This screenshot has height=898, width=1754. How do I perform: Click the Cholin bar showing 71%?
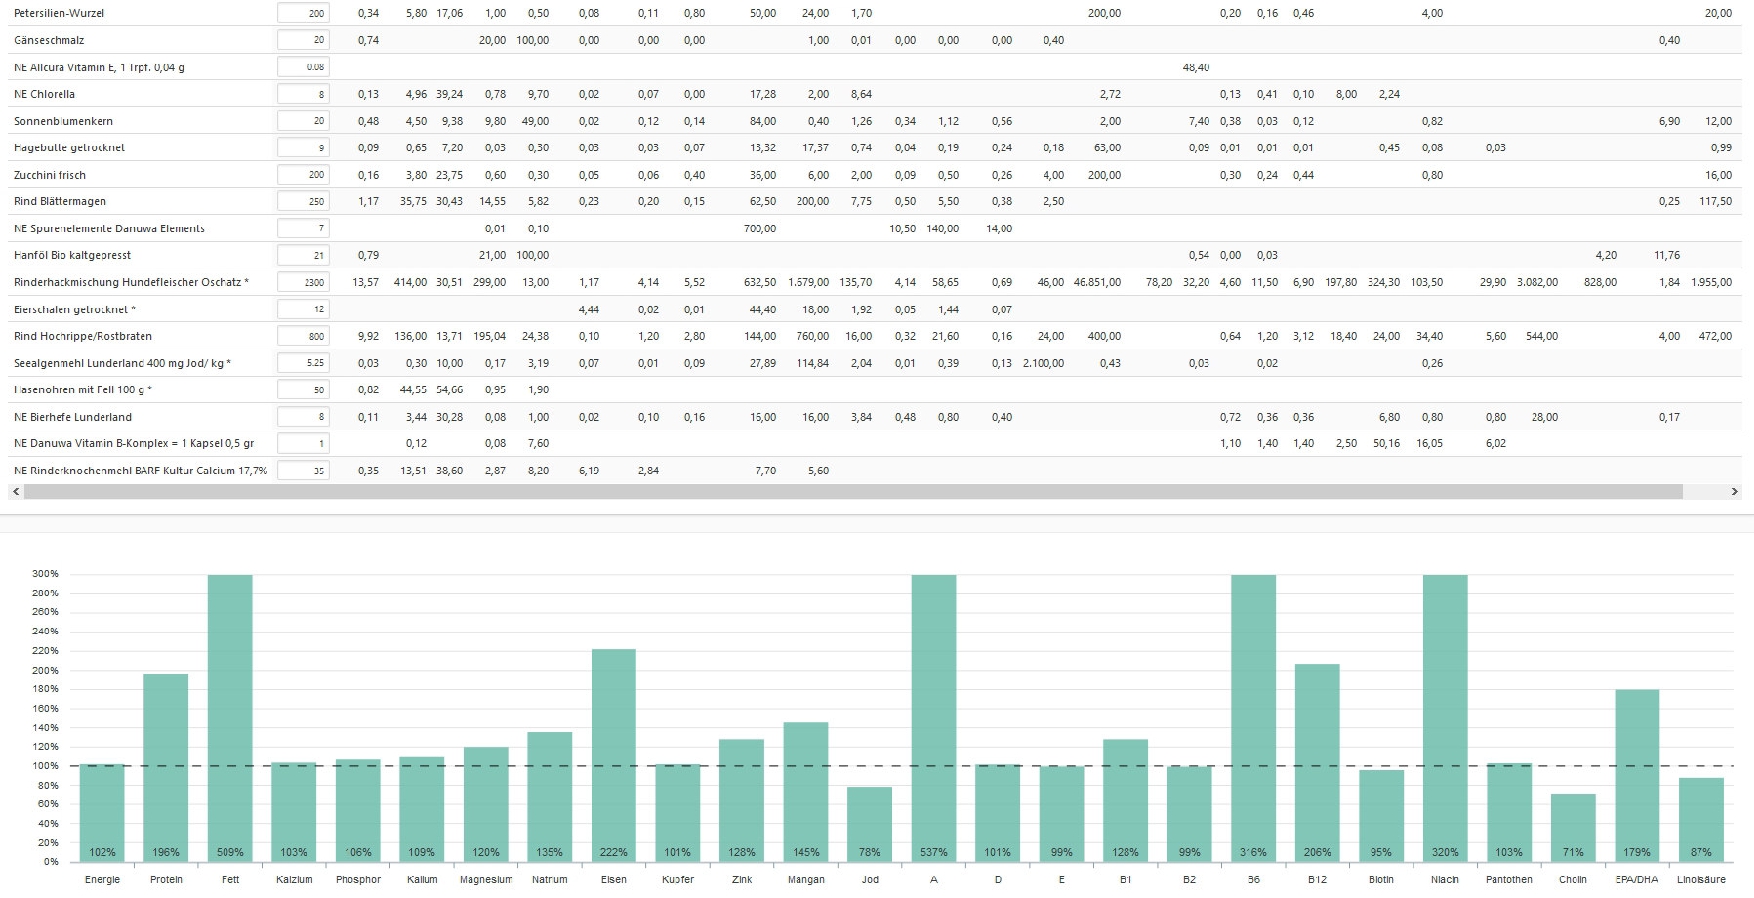point(1573,827)
